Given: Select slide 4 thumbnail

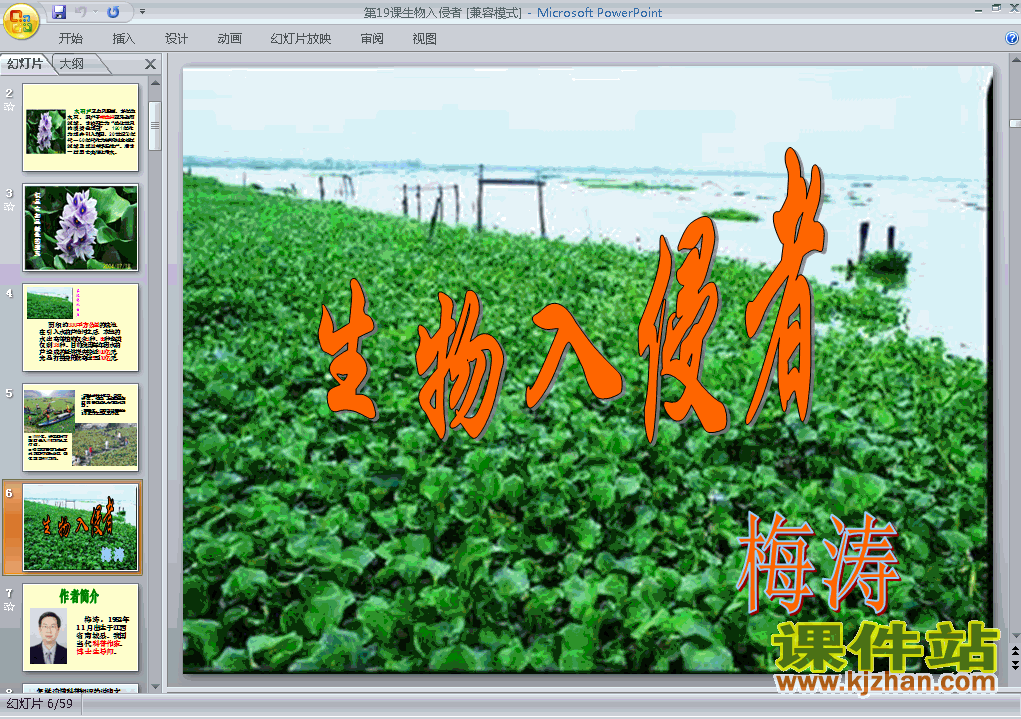Looking at the screenshot, I should click(81, 328).
